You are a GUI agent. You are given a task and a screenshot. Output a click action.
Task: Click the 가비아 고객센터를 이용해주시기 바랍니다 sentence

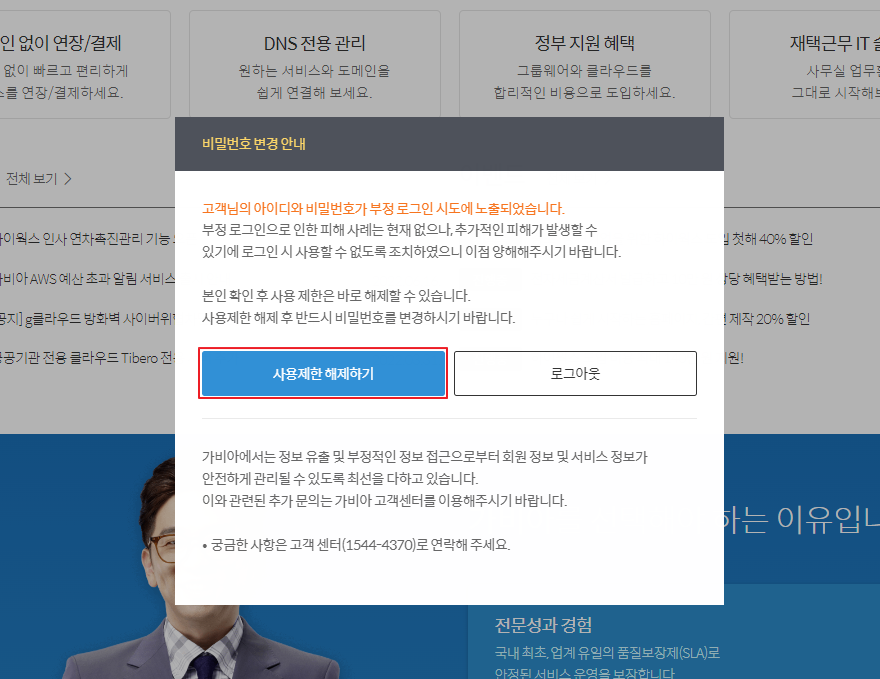384,501
